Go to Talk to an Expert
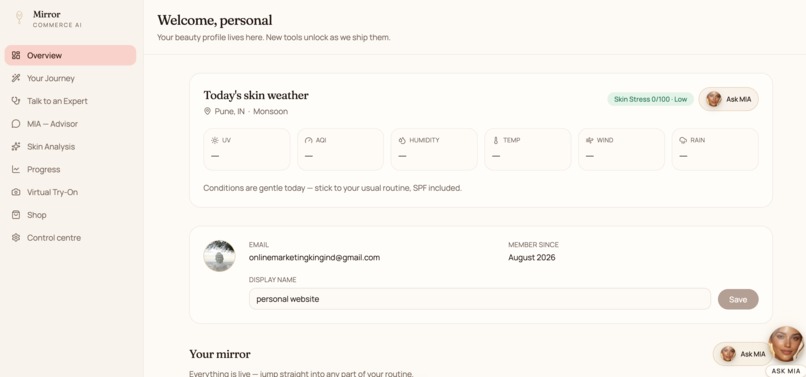This screenshot has height=377, width=806. (70, 101)
